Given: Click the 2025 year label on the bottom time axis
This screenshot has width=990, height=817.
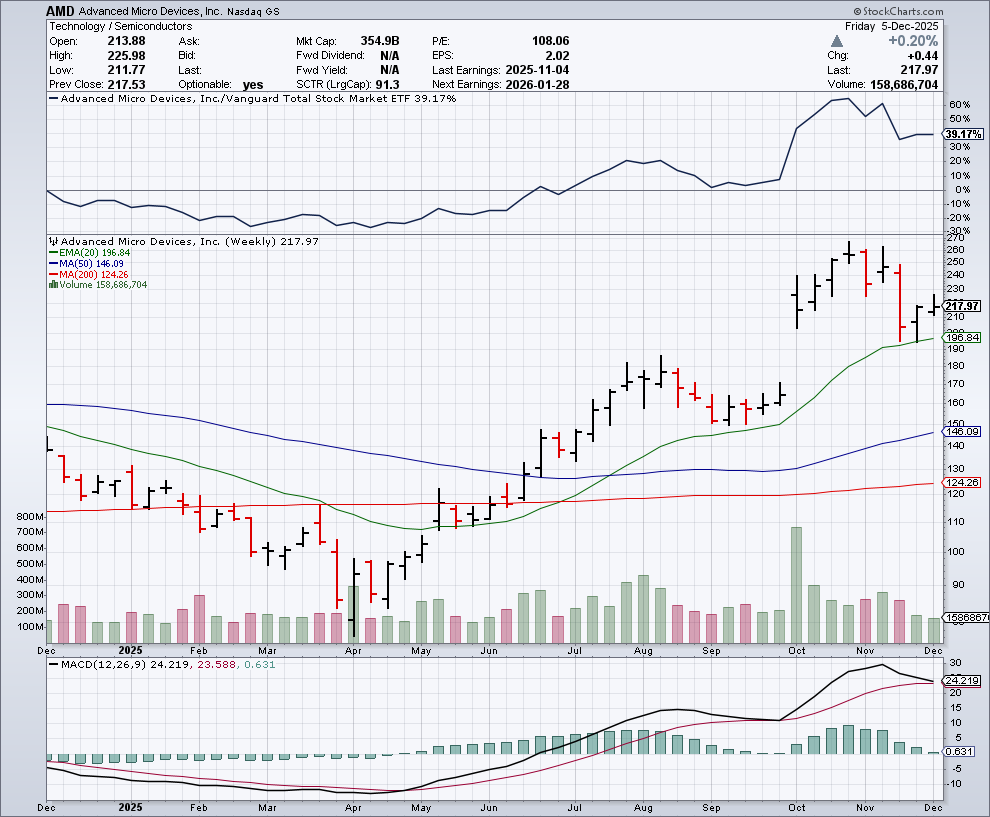Looking at the screenshot, I should tap(132, 805).
